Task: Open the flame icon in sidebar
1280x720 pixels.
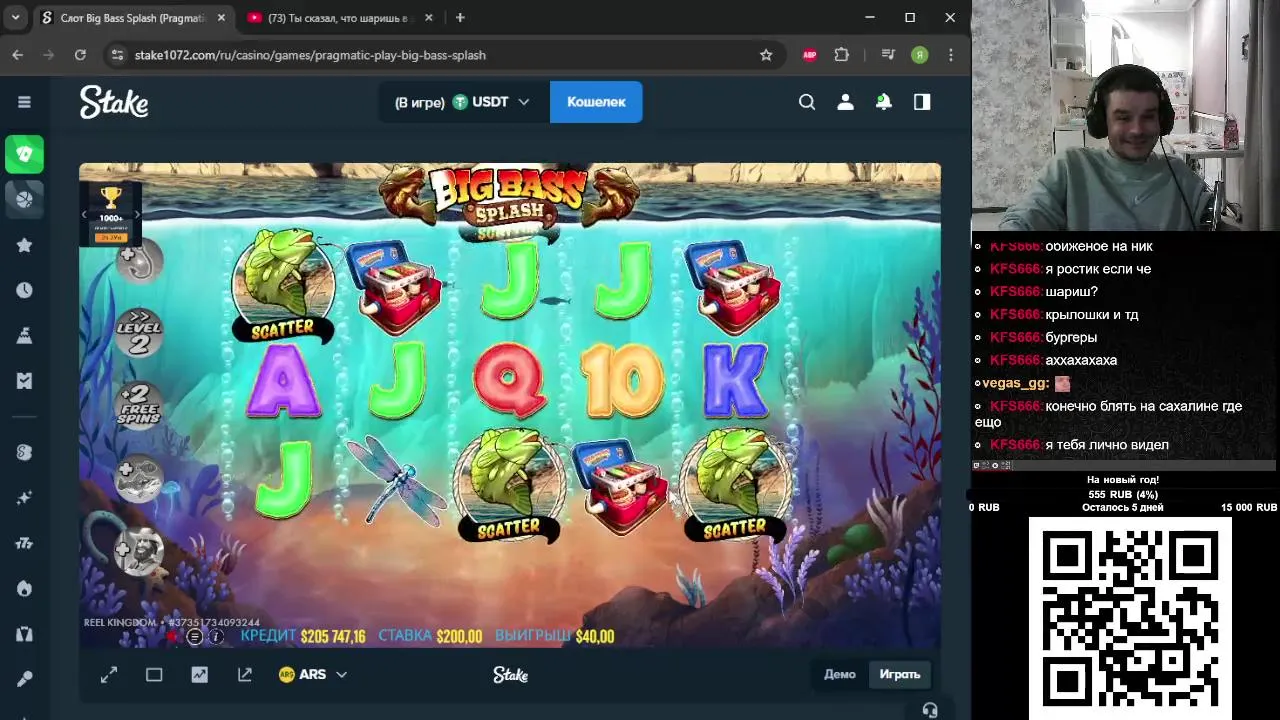Action: [24, 588]
